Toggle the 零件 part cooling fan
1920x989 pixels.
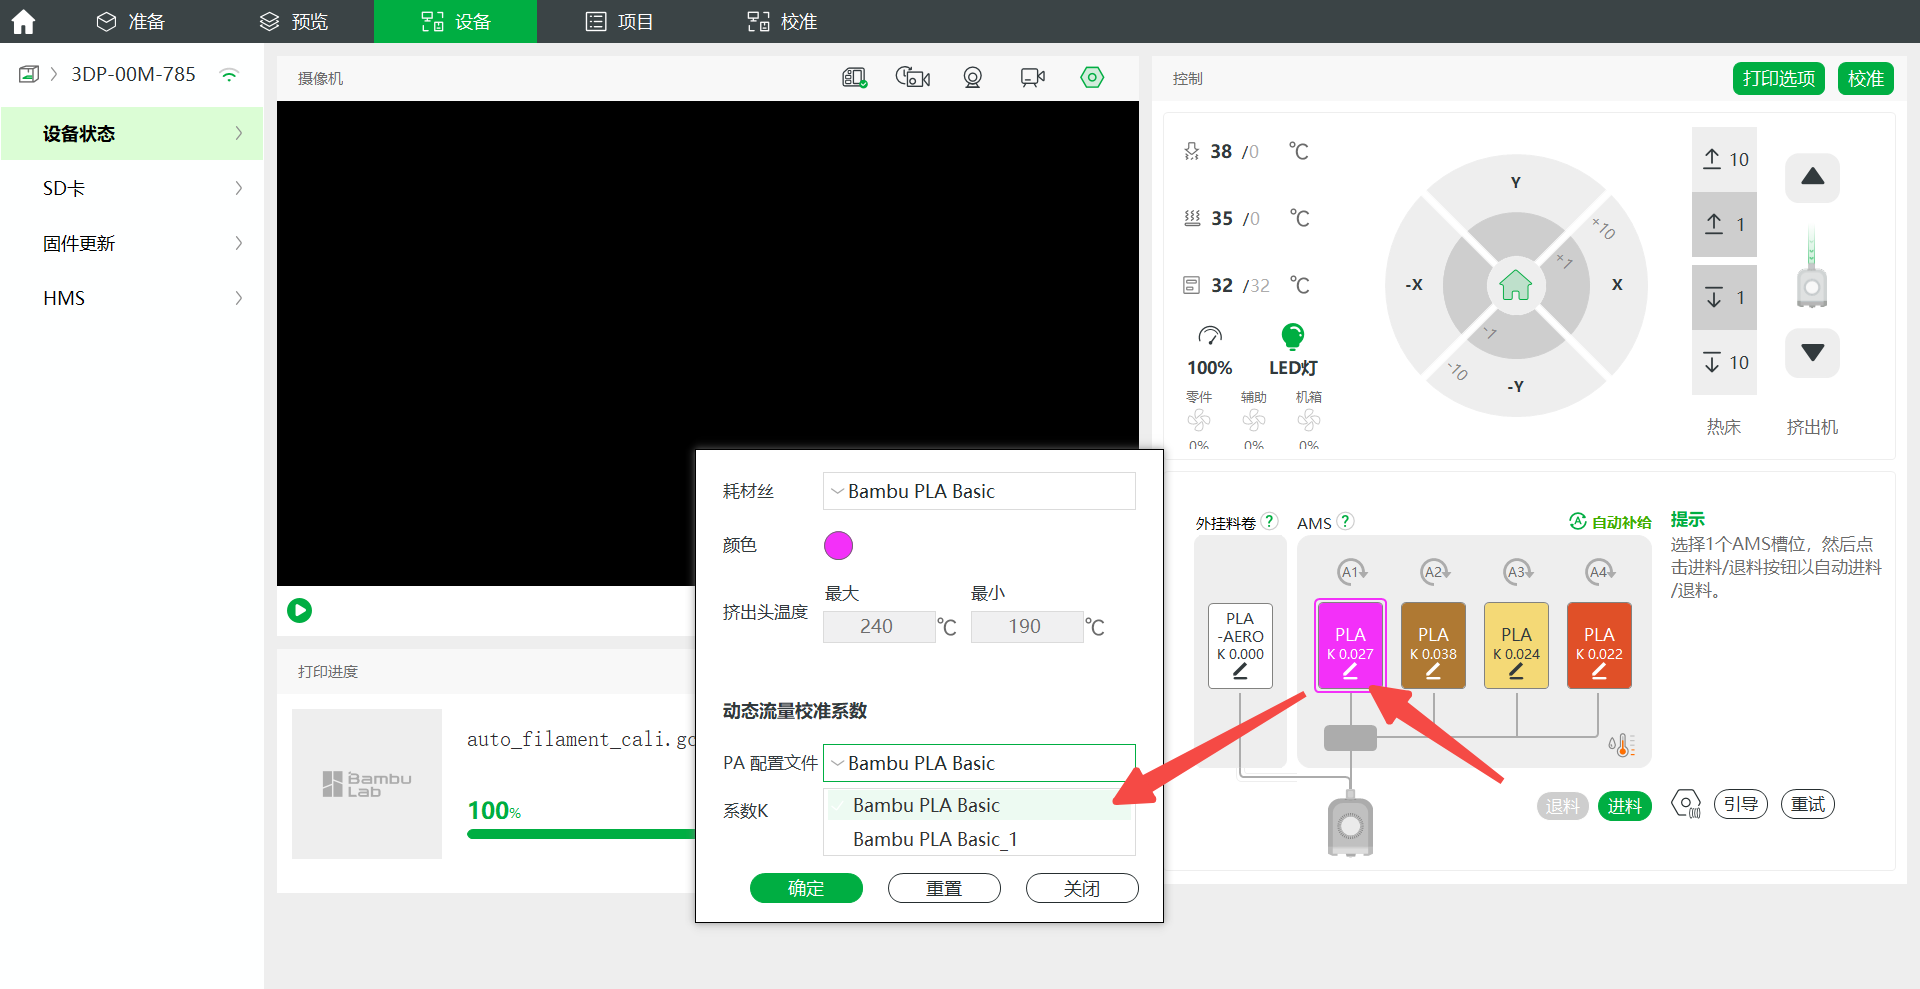[1199, 420]
